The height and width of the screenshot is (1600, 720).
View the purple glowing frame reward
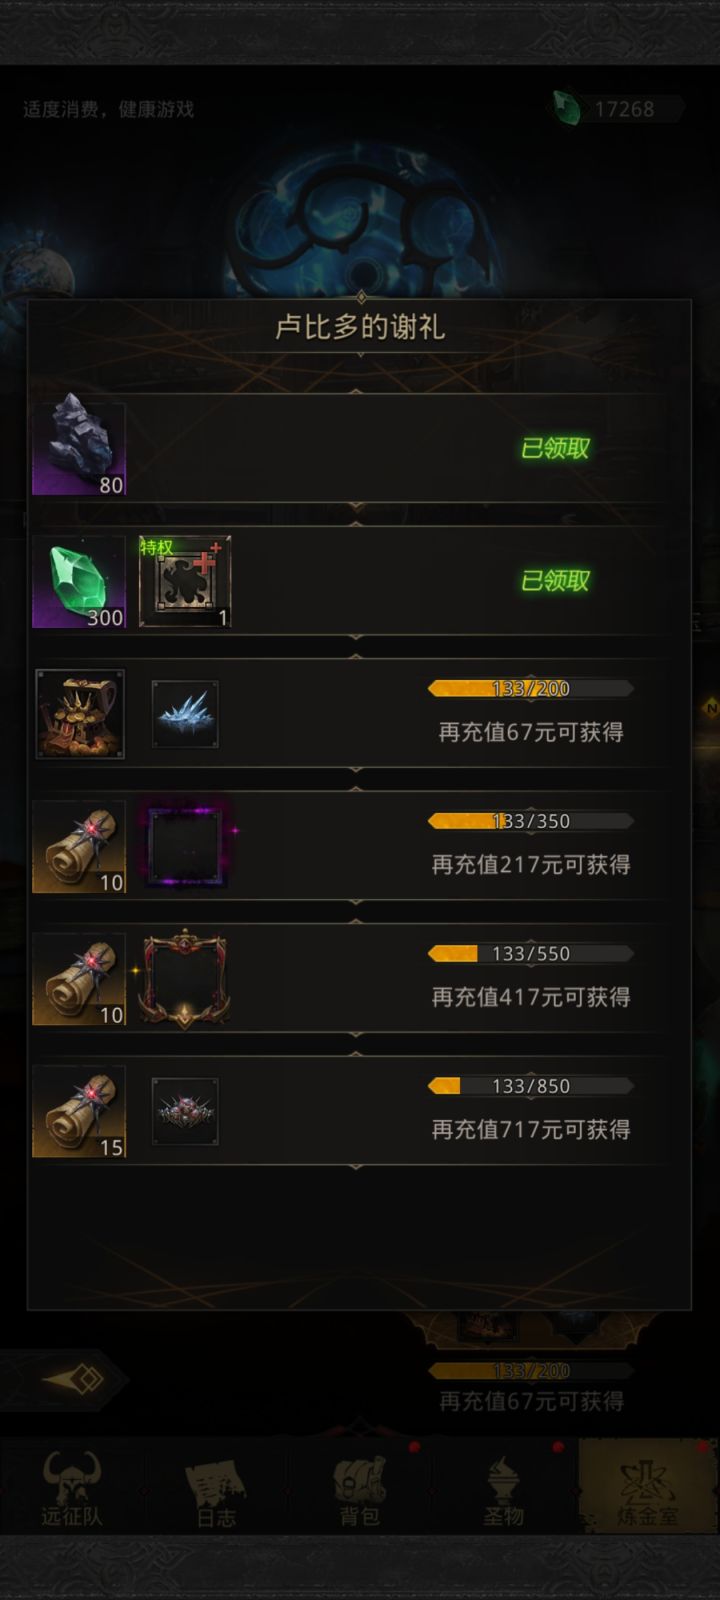(186, 846)
